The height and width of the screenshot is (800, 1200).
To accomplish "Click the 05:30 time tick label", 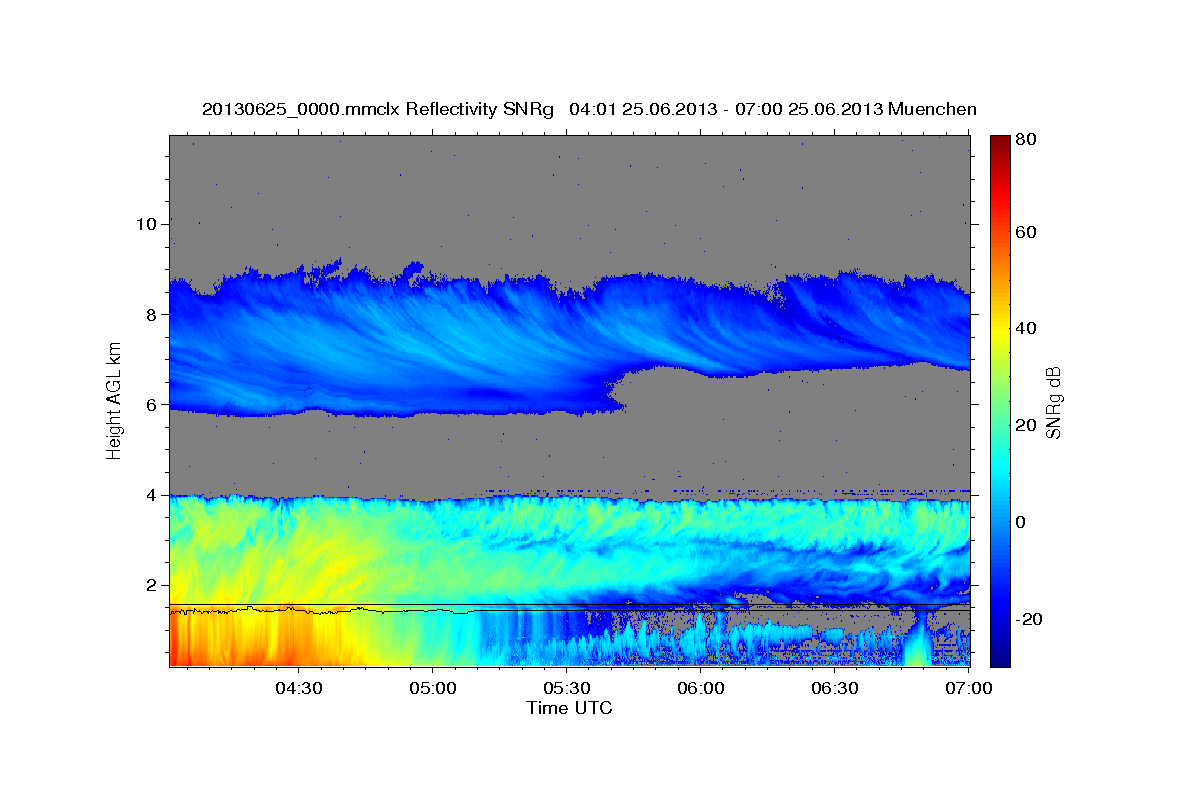I will point(567,689).
